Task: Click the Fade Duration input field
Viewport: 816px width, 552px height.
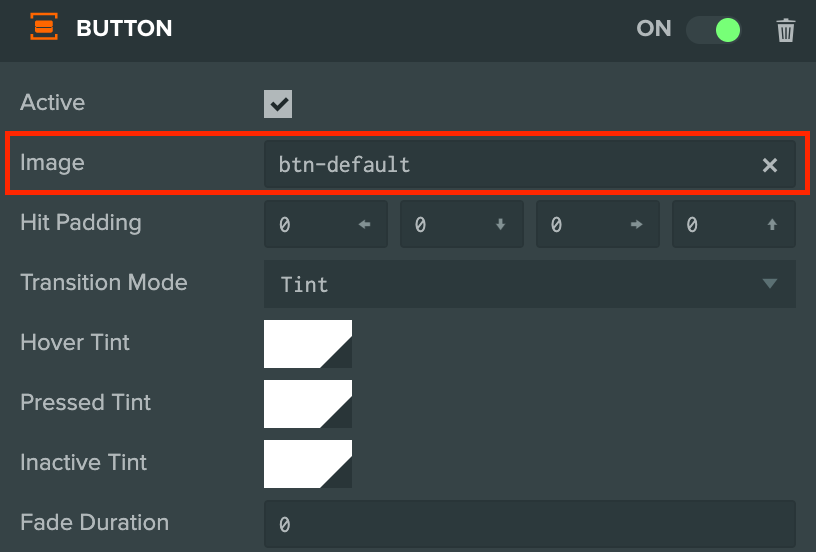Action: [530, 524]
